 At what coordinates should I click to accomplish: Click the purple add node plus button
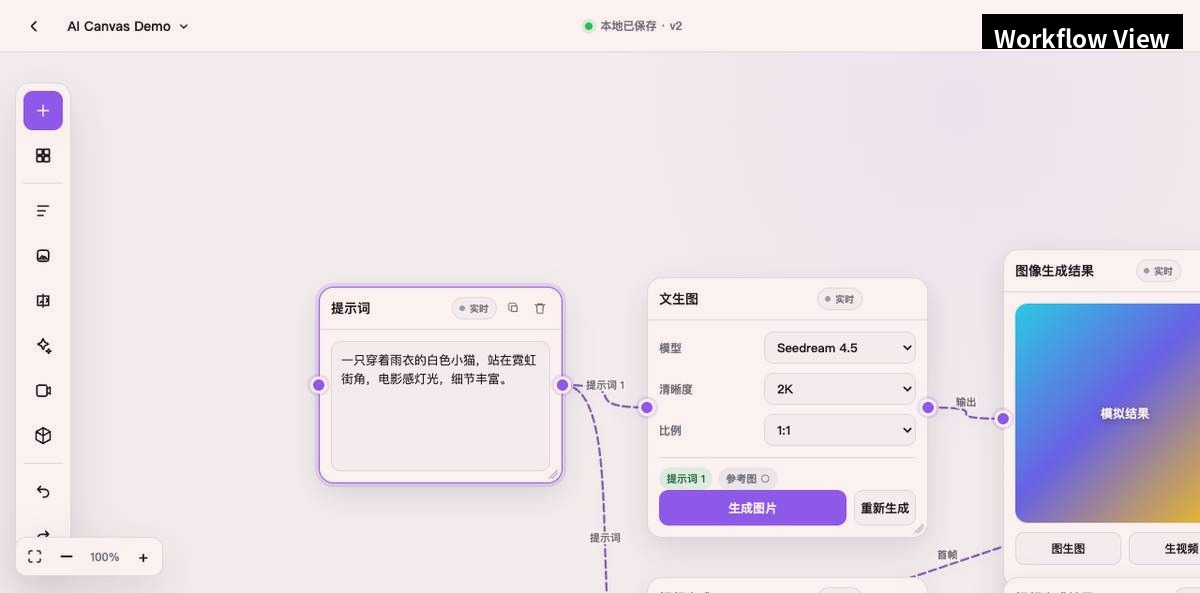pos(43,111)
